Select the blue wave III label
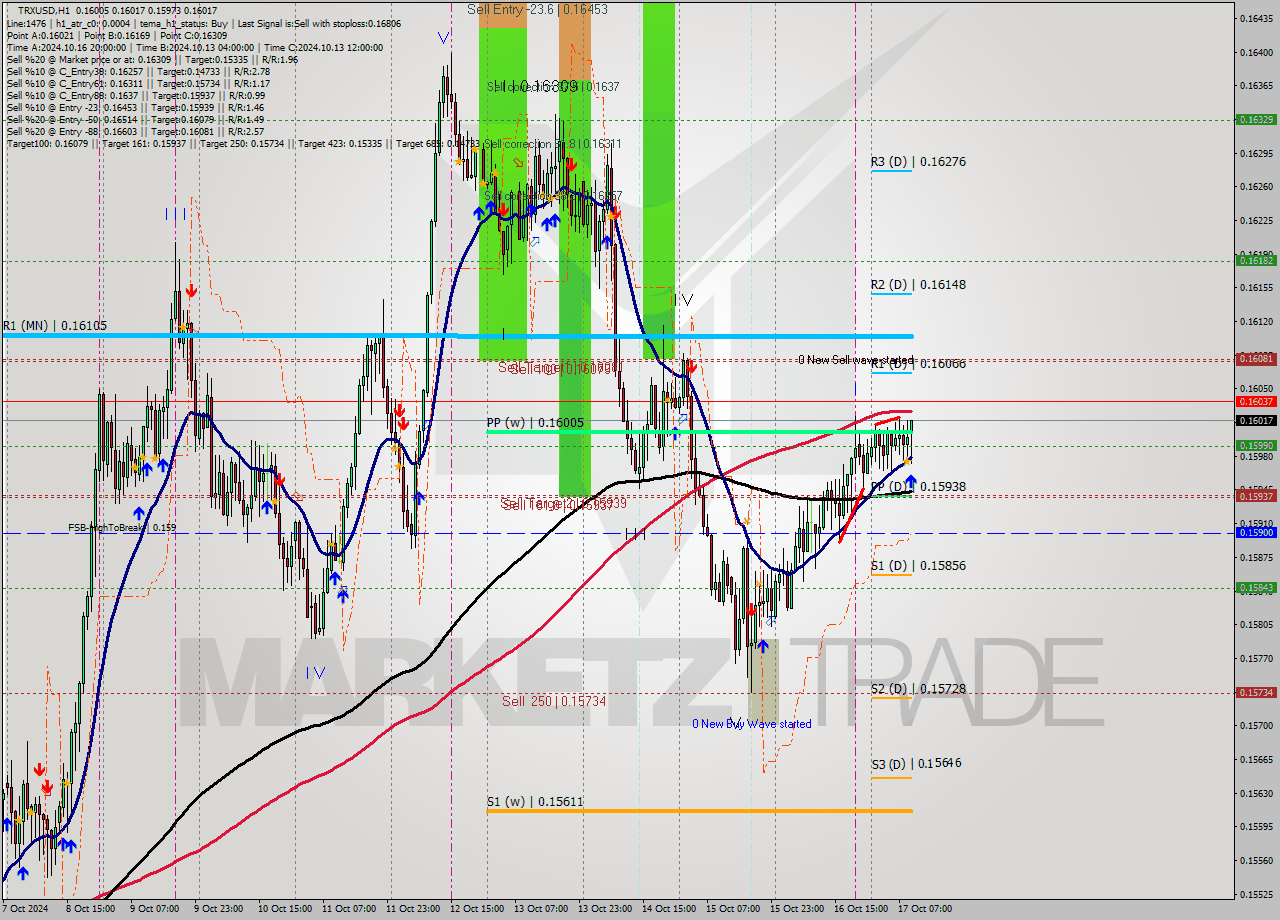The image size is (1280, 920). (x=175, y=213)
